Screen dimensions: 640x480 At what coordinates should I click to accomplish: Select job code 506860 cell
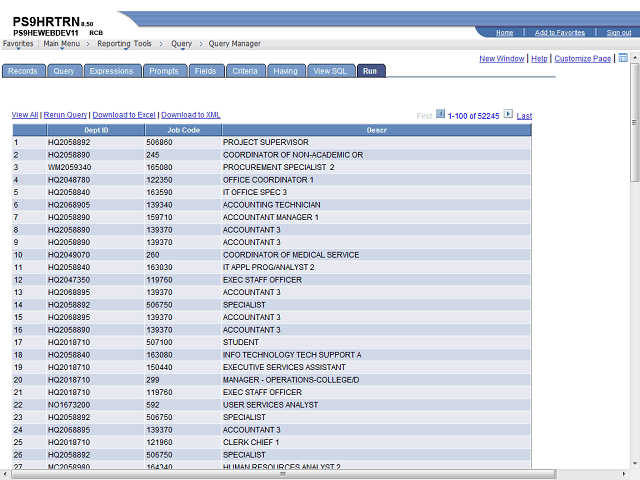[183, 142]
